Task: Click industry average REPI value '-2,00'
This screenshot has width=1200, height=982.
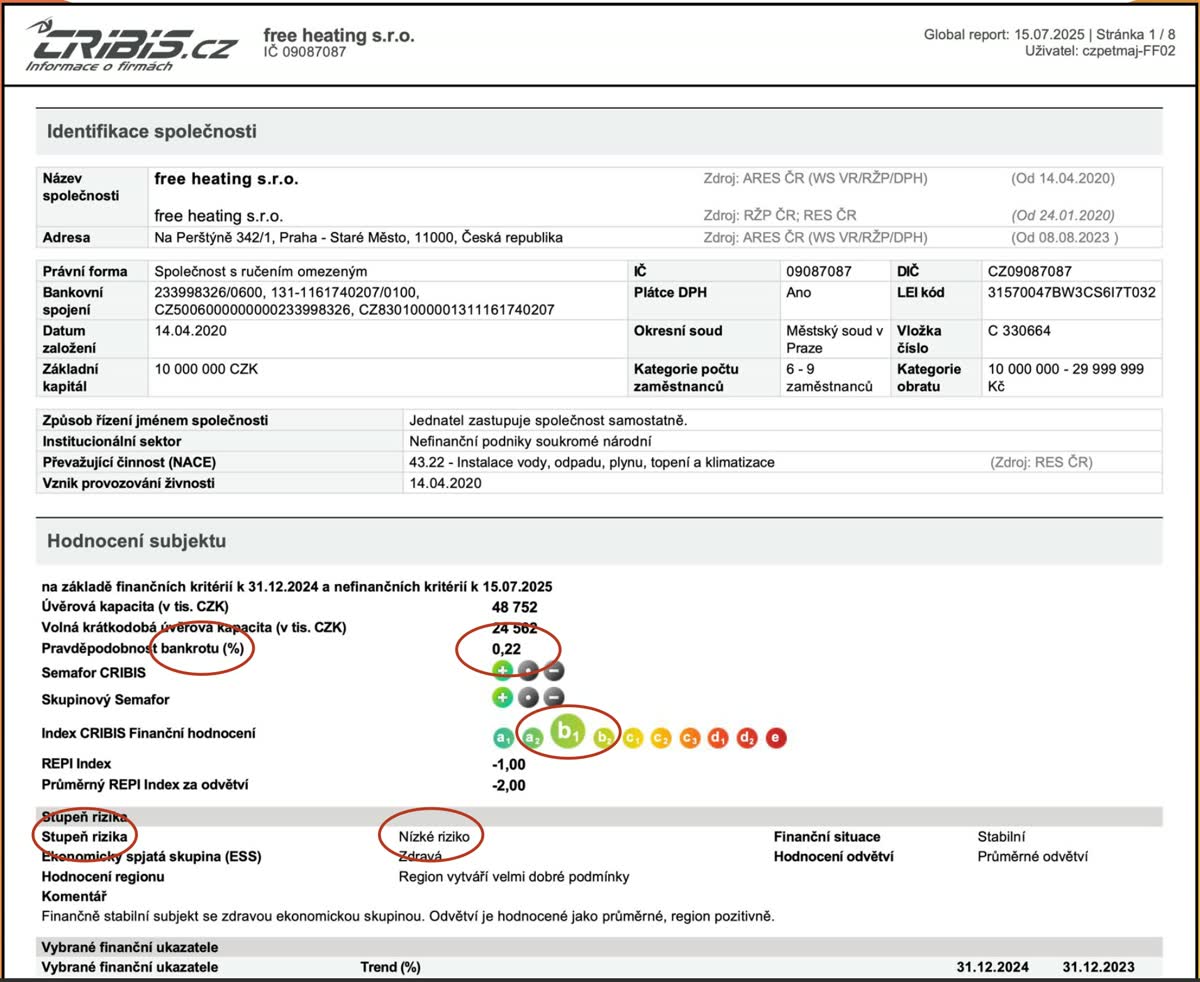Action: 508,786
